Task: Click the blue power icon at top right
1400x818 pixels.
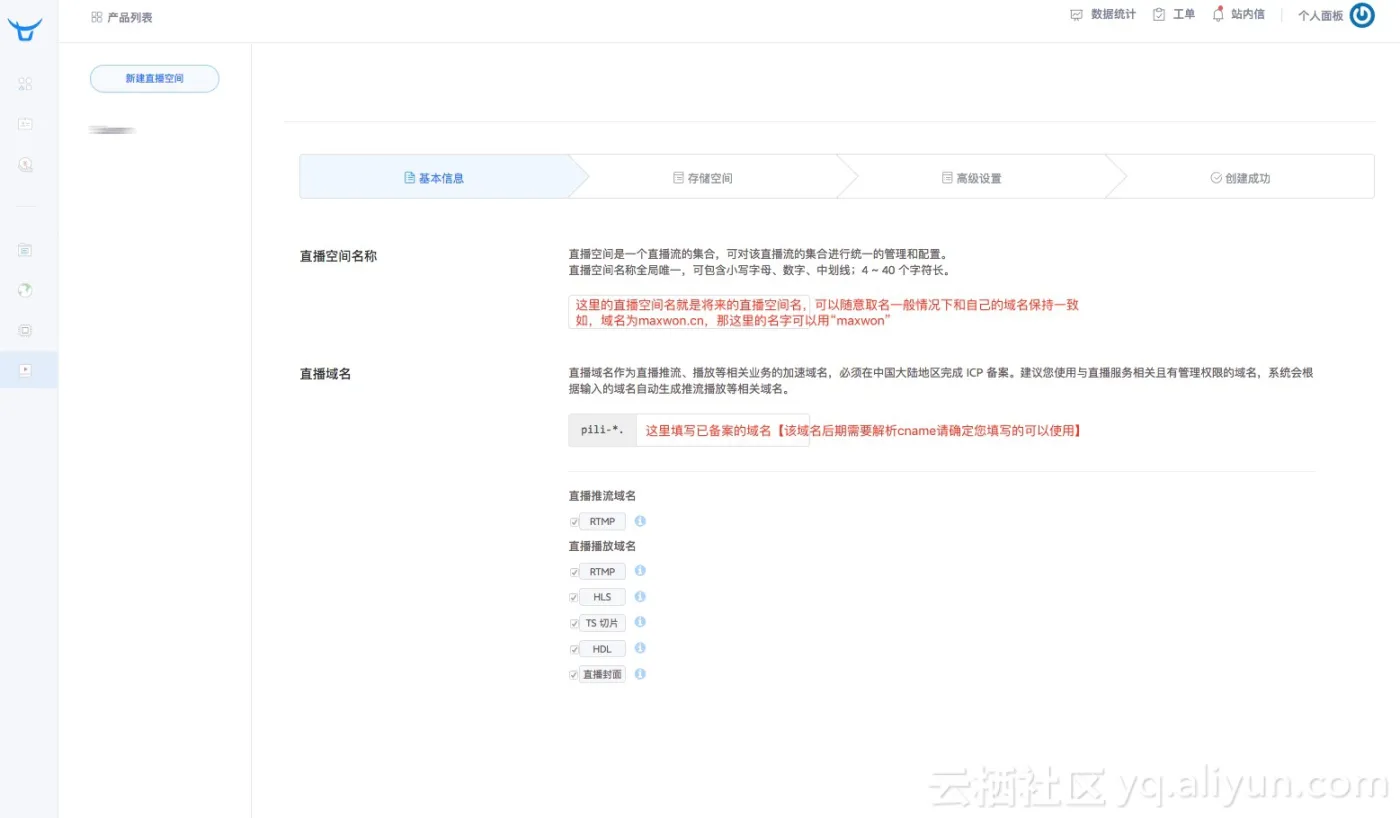Action: coord(1362,15)
